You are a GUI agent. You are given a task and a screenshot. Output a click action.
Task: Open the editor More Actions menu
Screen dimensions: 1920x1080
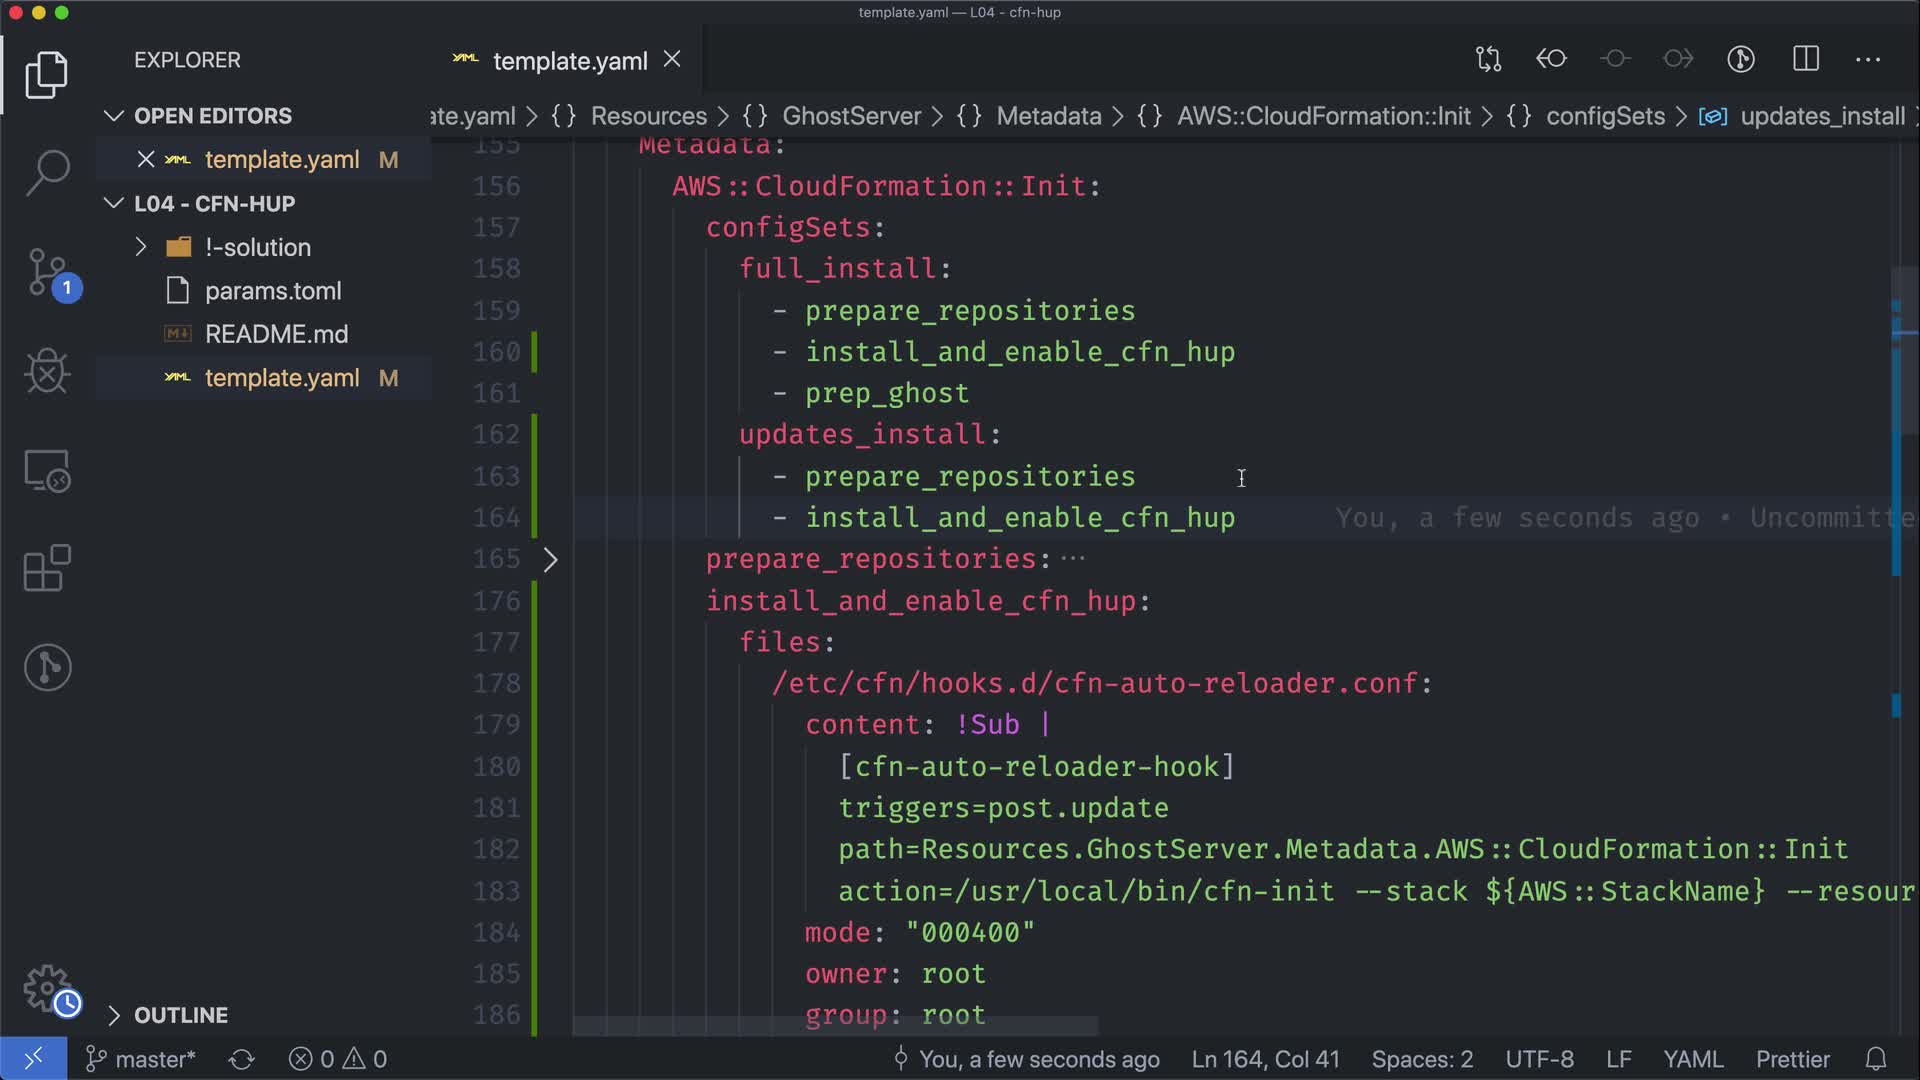[x=1868, y=59]
